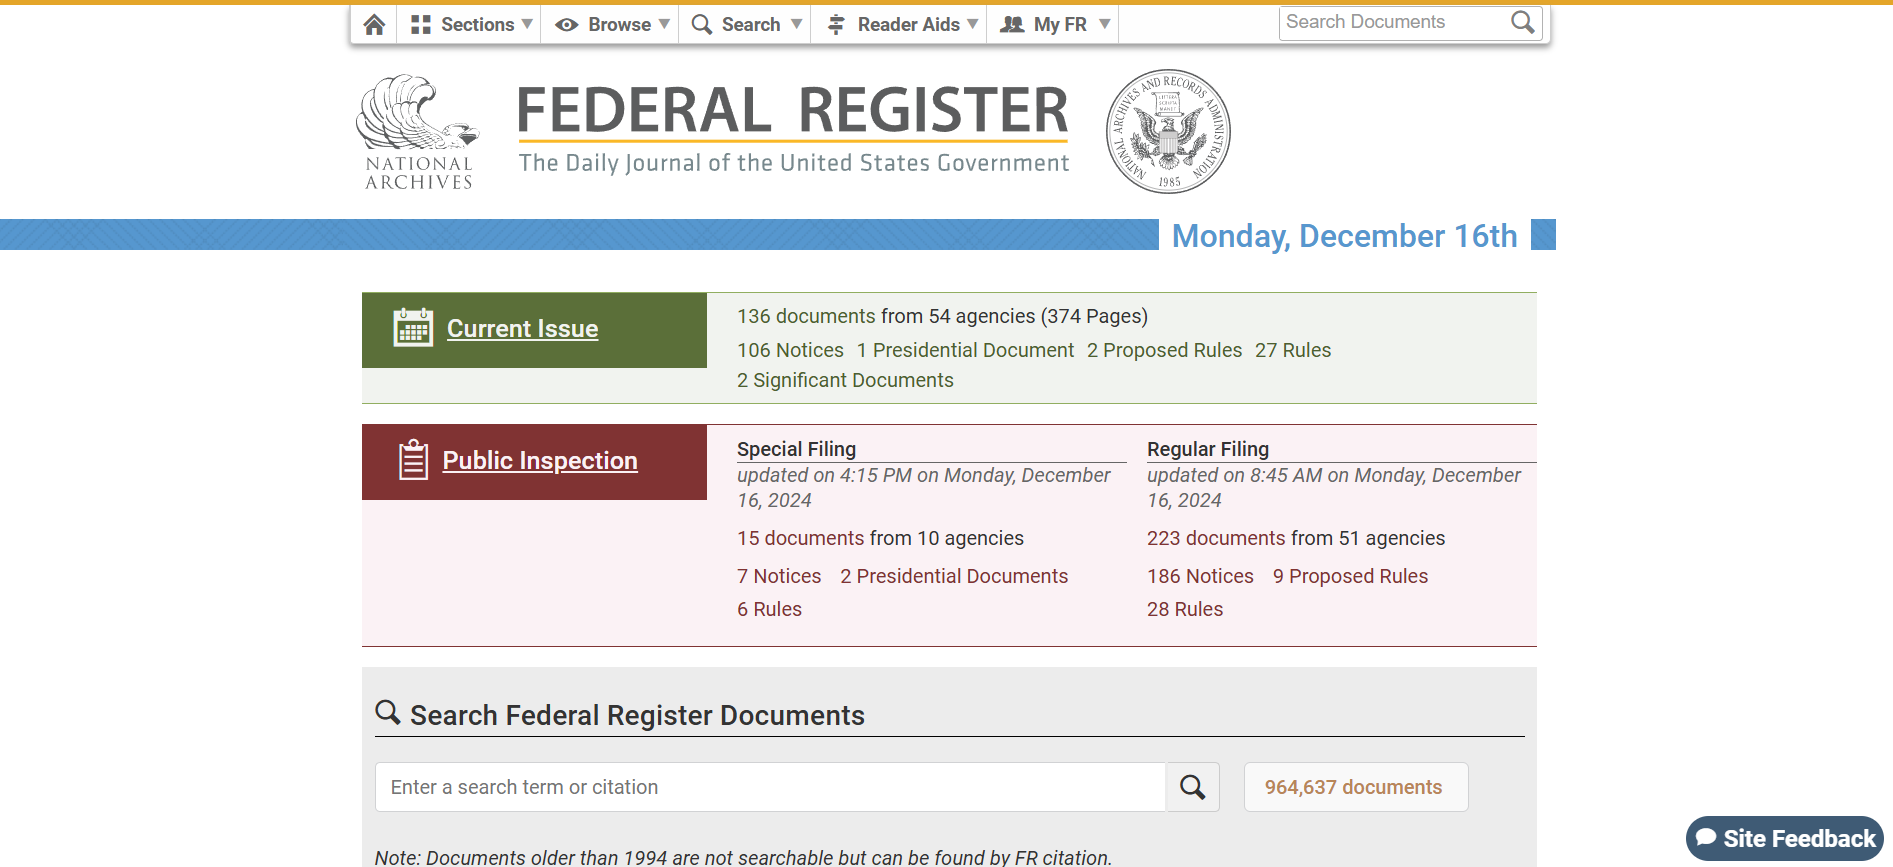Open the Search menu in navigation bar
This screenshot has height=867, width=1893.
745,25
